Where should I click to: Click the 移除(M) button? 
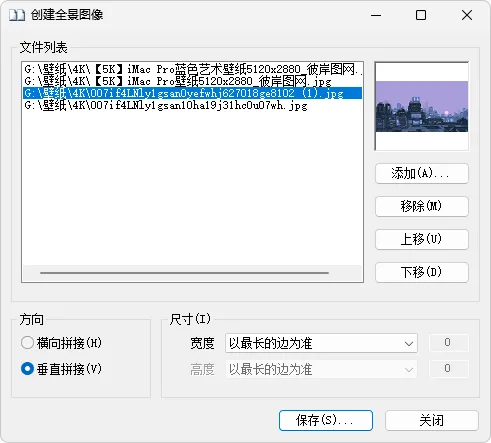pos(422,206)
